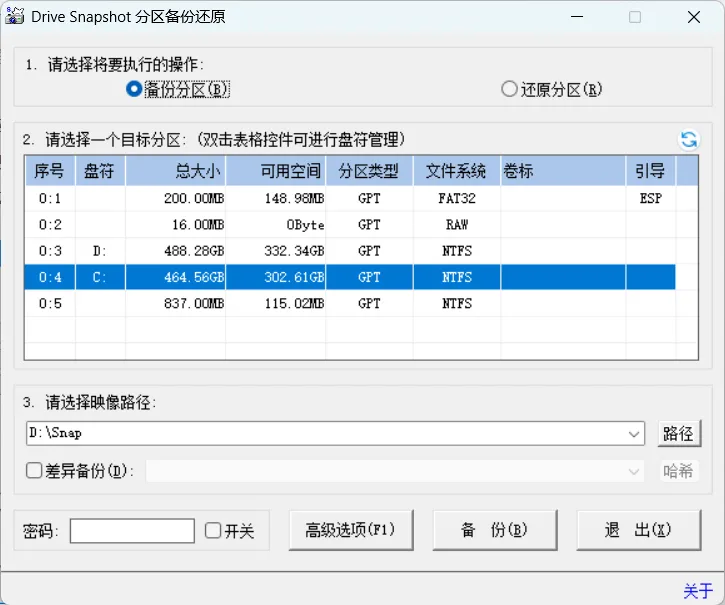Open 高级选项(F1) advanced options

click(350, 530)
